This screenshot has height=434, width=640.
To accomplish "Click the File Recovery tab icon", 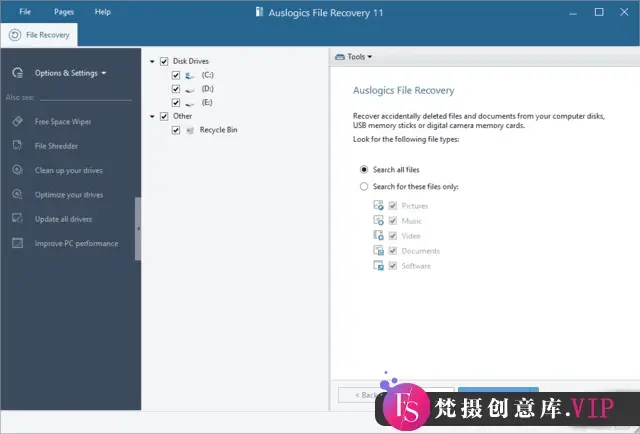I will tap(15, 35).
